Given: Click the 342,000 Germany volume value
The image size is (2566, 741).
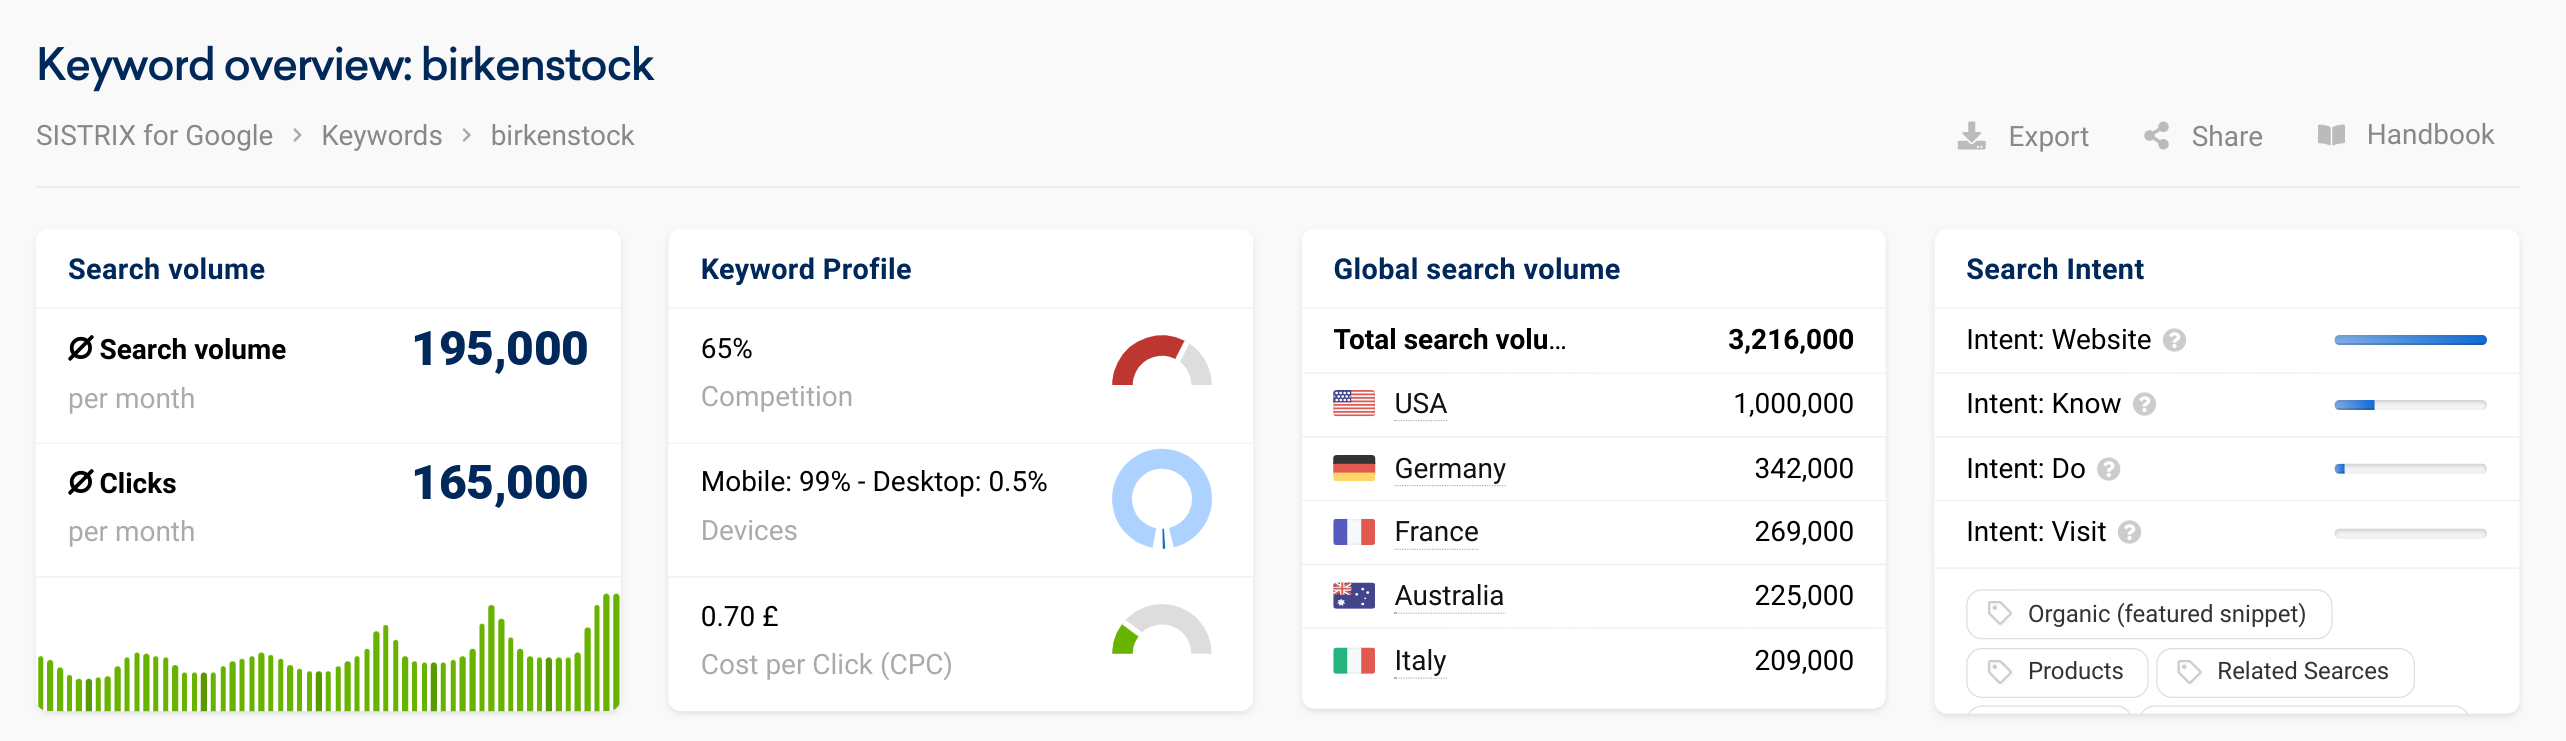Looking at the screenshot, I should point(1804,468).
